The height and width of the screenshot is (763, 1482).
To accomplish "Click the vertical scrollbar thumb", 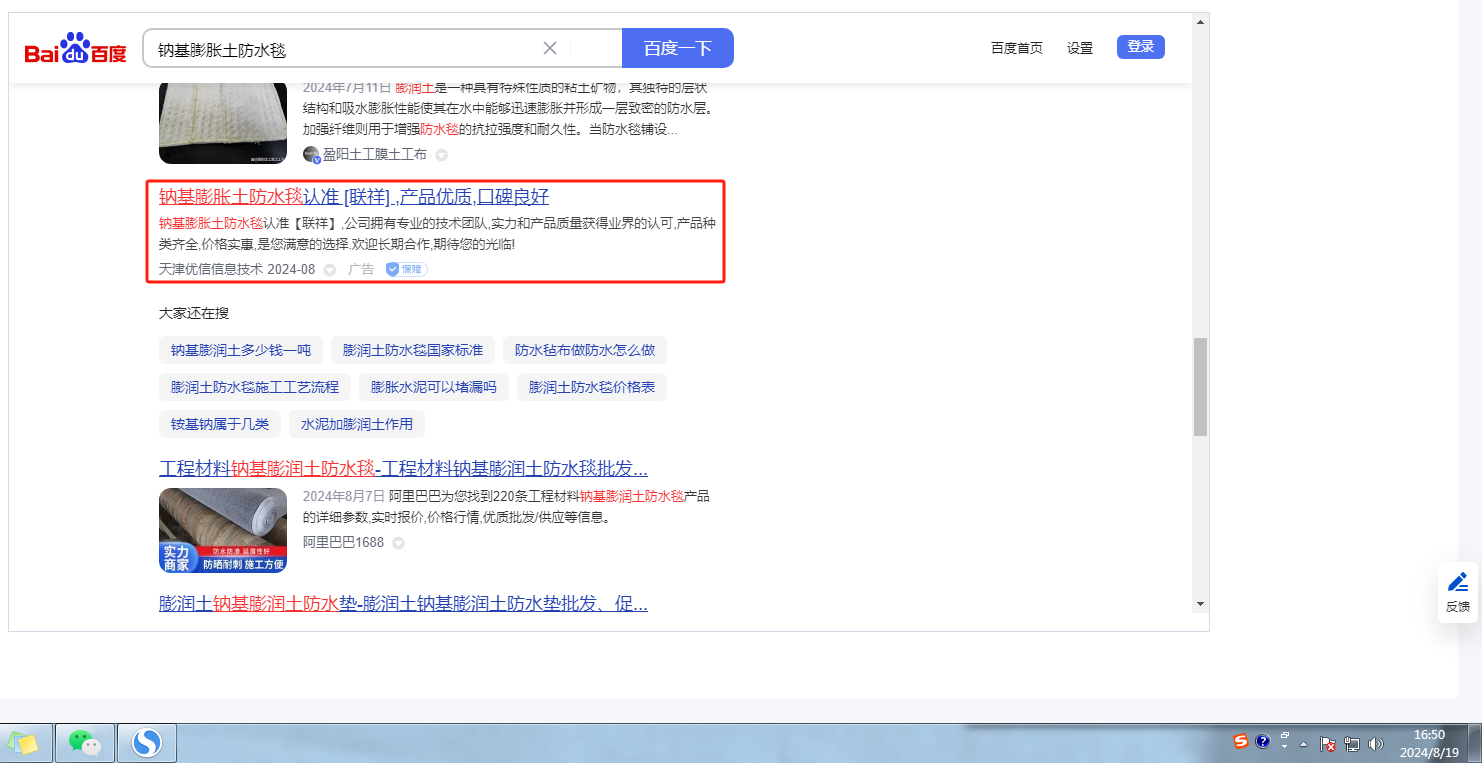I will (x=1200, y=387).
